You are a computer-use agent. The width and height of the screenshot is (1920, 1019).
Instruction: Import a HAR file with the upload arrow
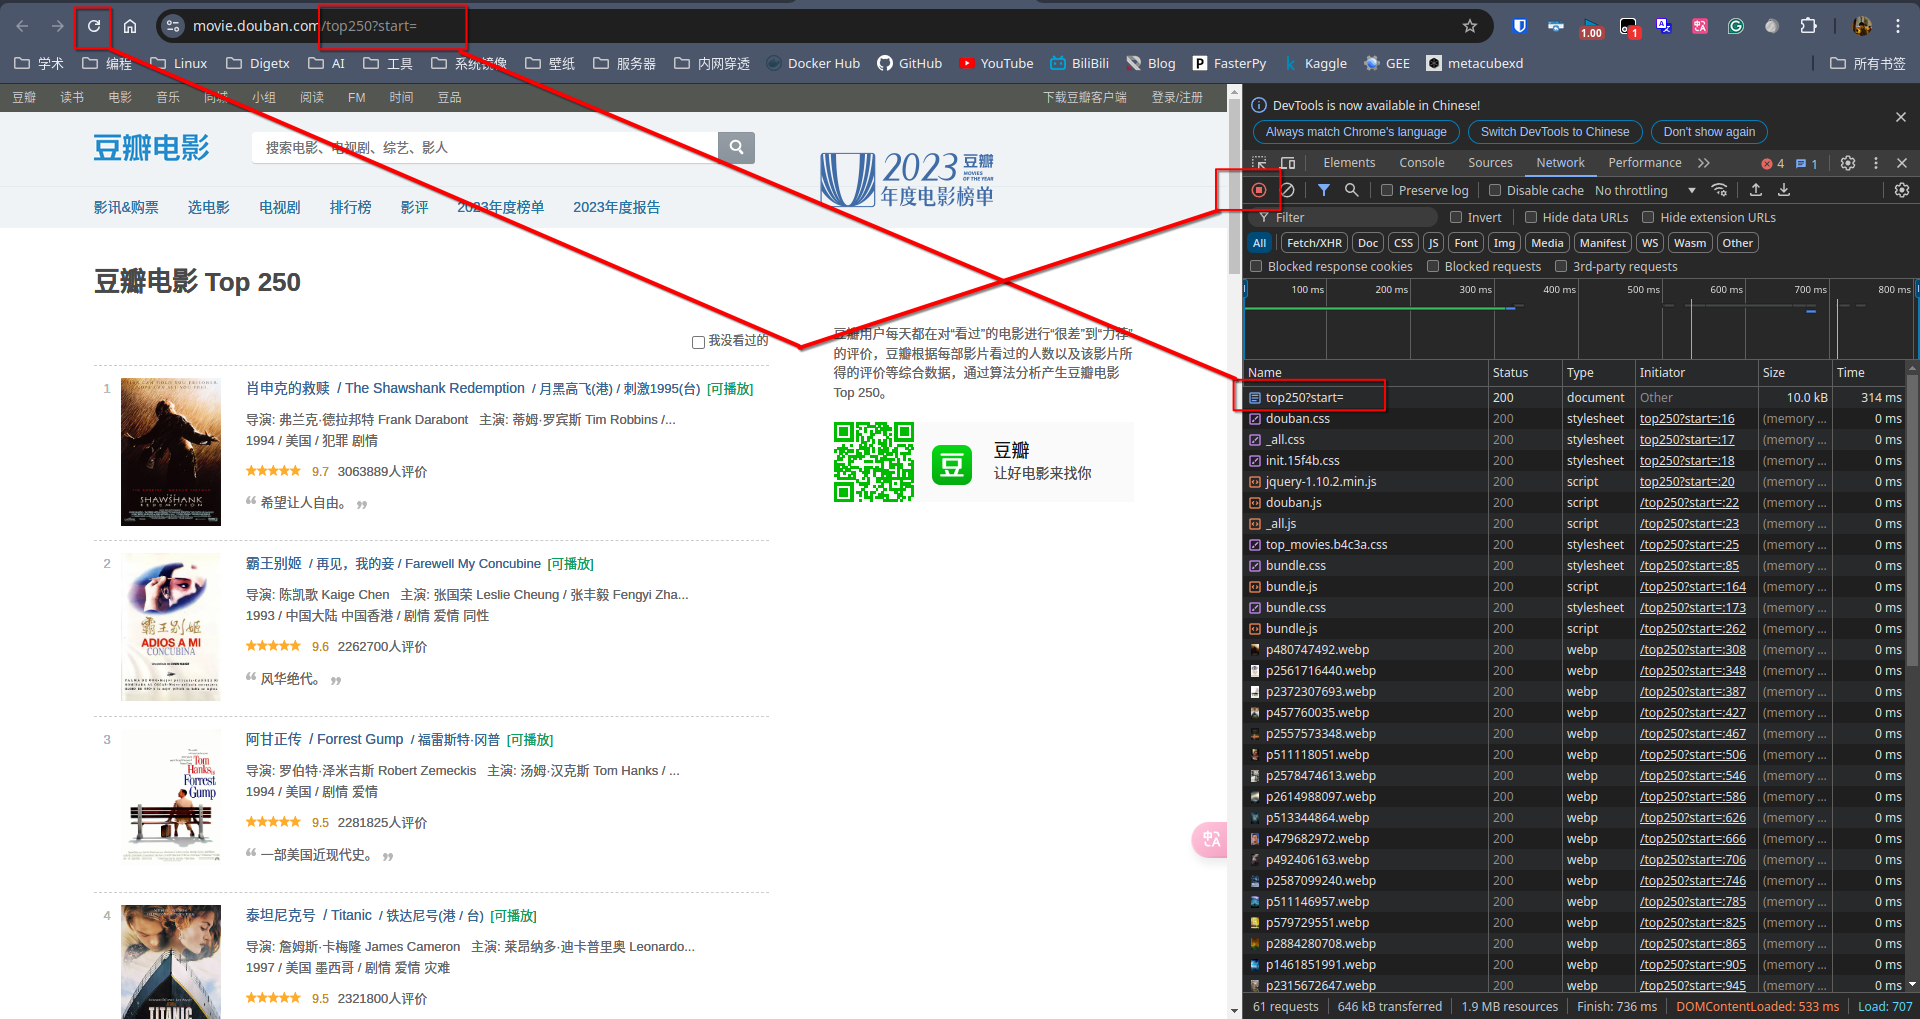point(1756,190)
